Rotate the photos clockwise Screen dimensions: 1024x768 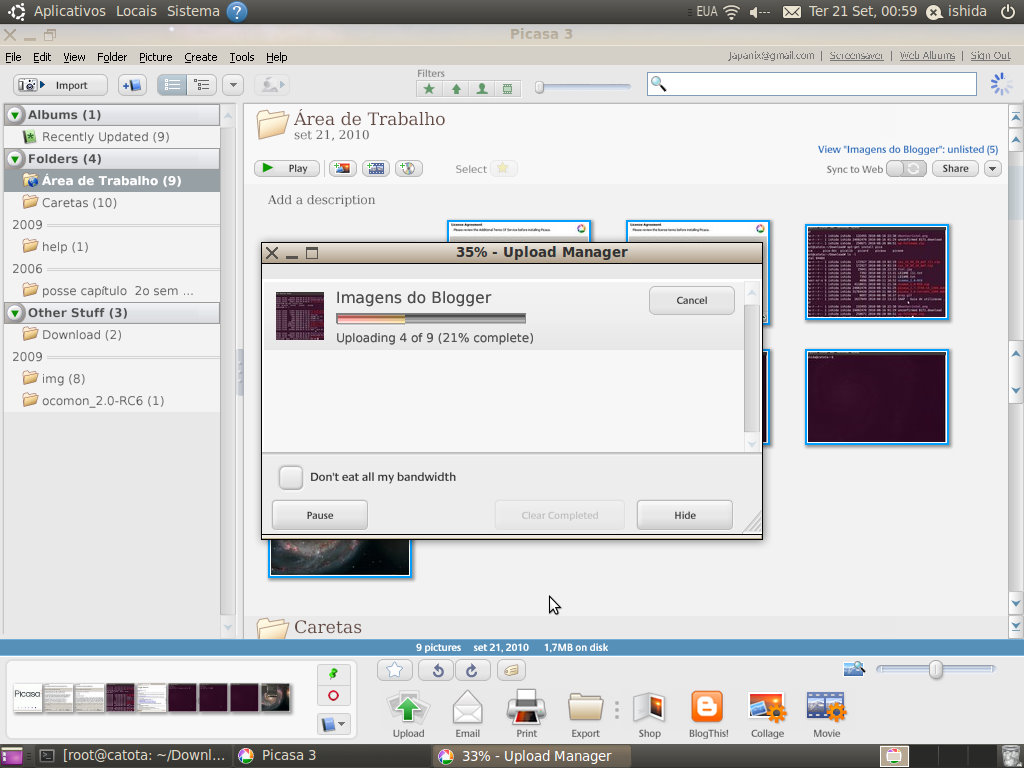472,670
